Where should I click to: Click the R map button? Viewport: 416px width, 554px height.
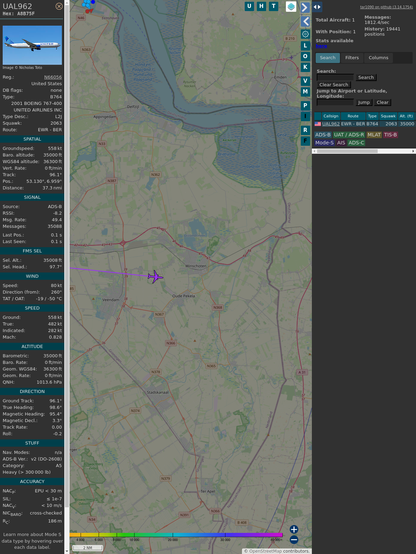[305, 130]
